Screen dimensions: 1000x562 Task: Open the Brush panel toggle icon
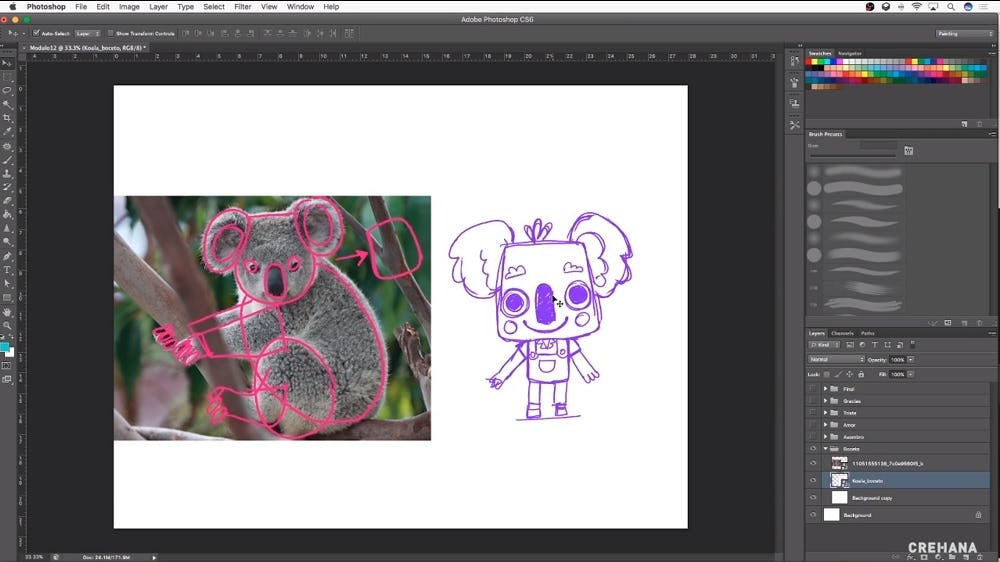(908, 151)
